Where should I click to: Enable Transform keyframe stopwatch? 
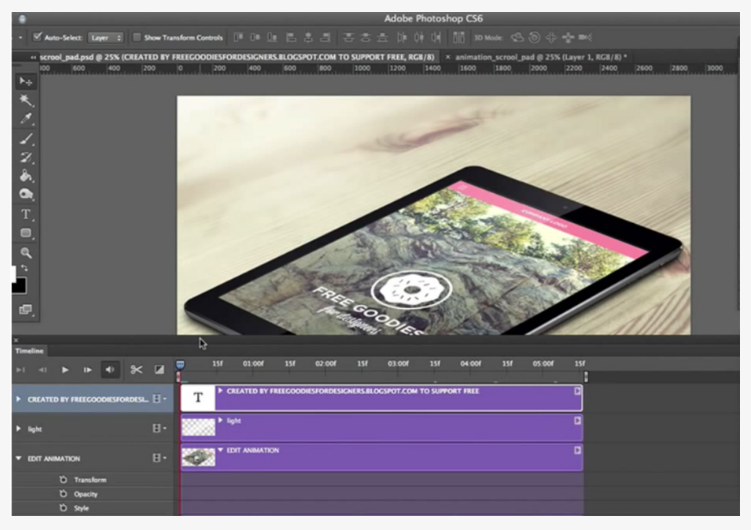pos(63,479)
